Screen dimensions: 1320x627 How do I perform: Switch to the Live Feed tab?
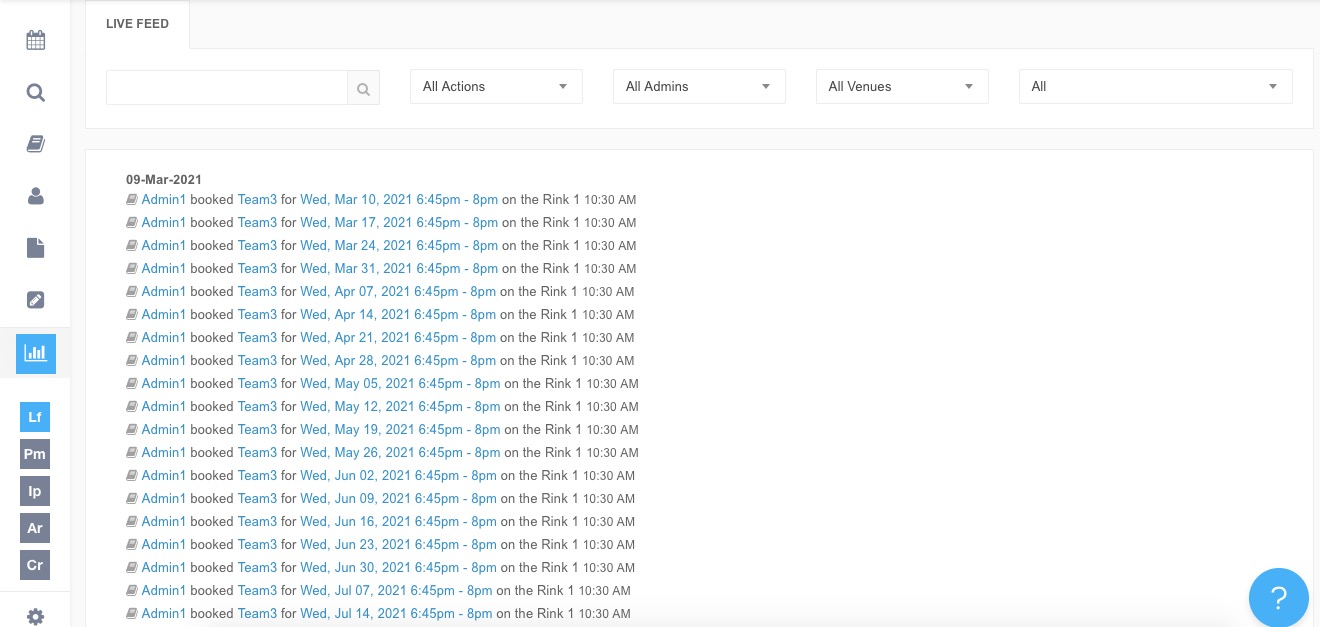137,24
